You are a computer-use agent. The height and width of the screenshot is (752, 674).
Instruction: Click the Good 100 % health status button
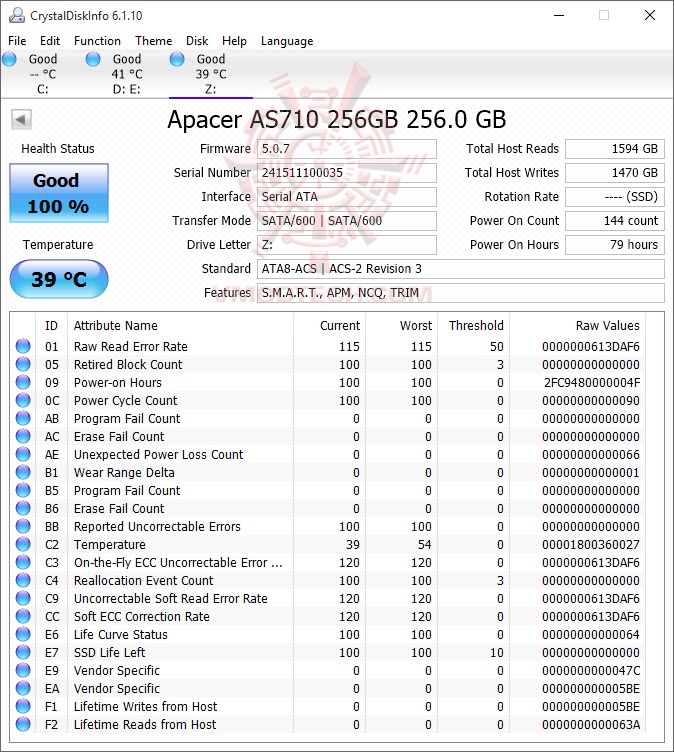[59, 193]
